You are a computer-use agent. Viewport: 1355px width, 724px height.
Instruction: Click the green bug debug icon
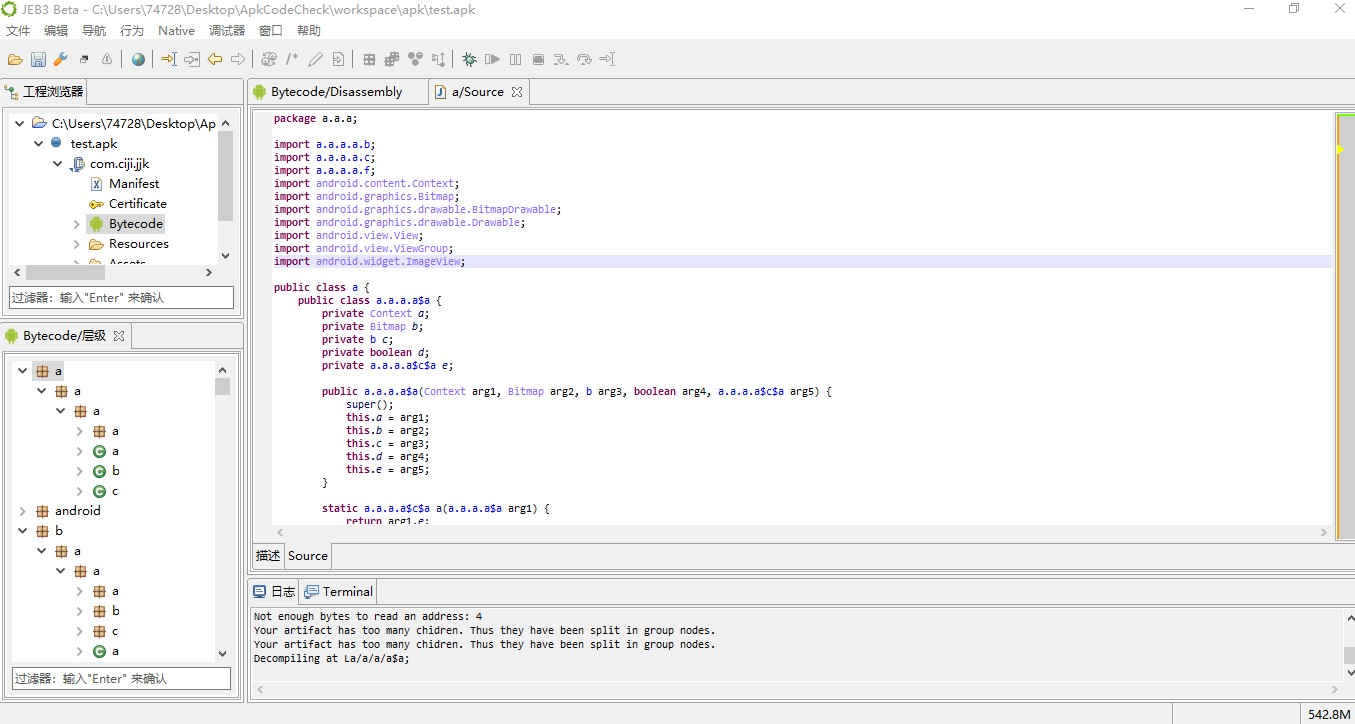469,59
